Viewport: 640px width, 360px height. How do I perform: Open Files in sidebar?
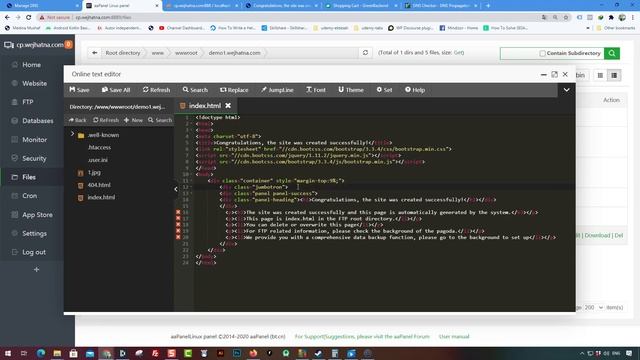click(29, 177)
